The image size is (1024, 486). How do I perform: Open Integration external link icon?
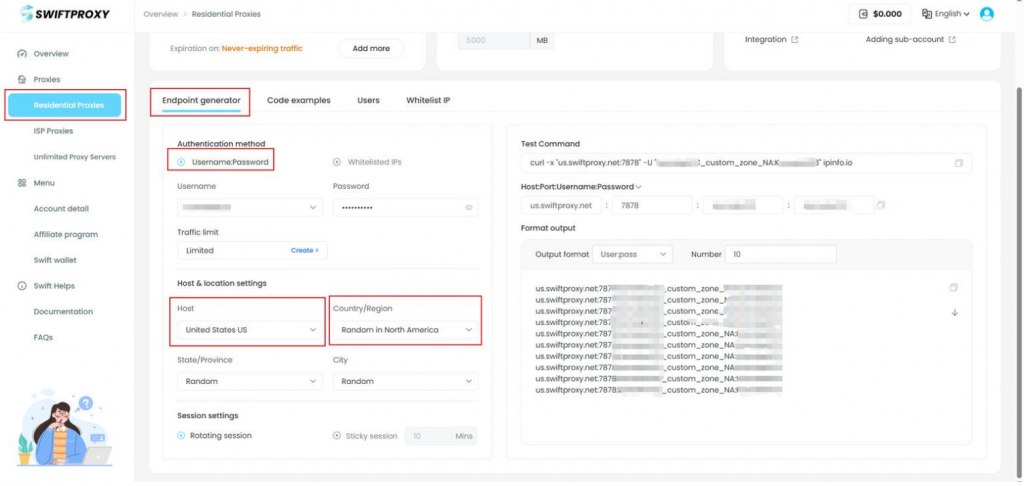[x=795, y=40]
